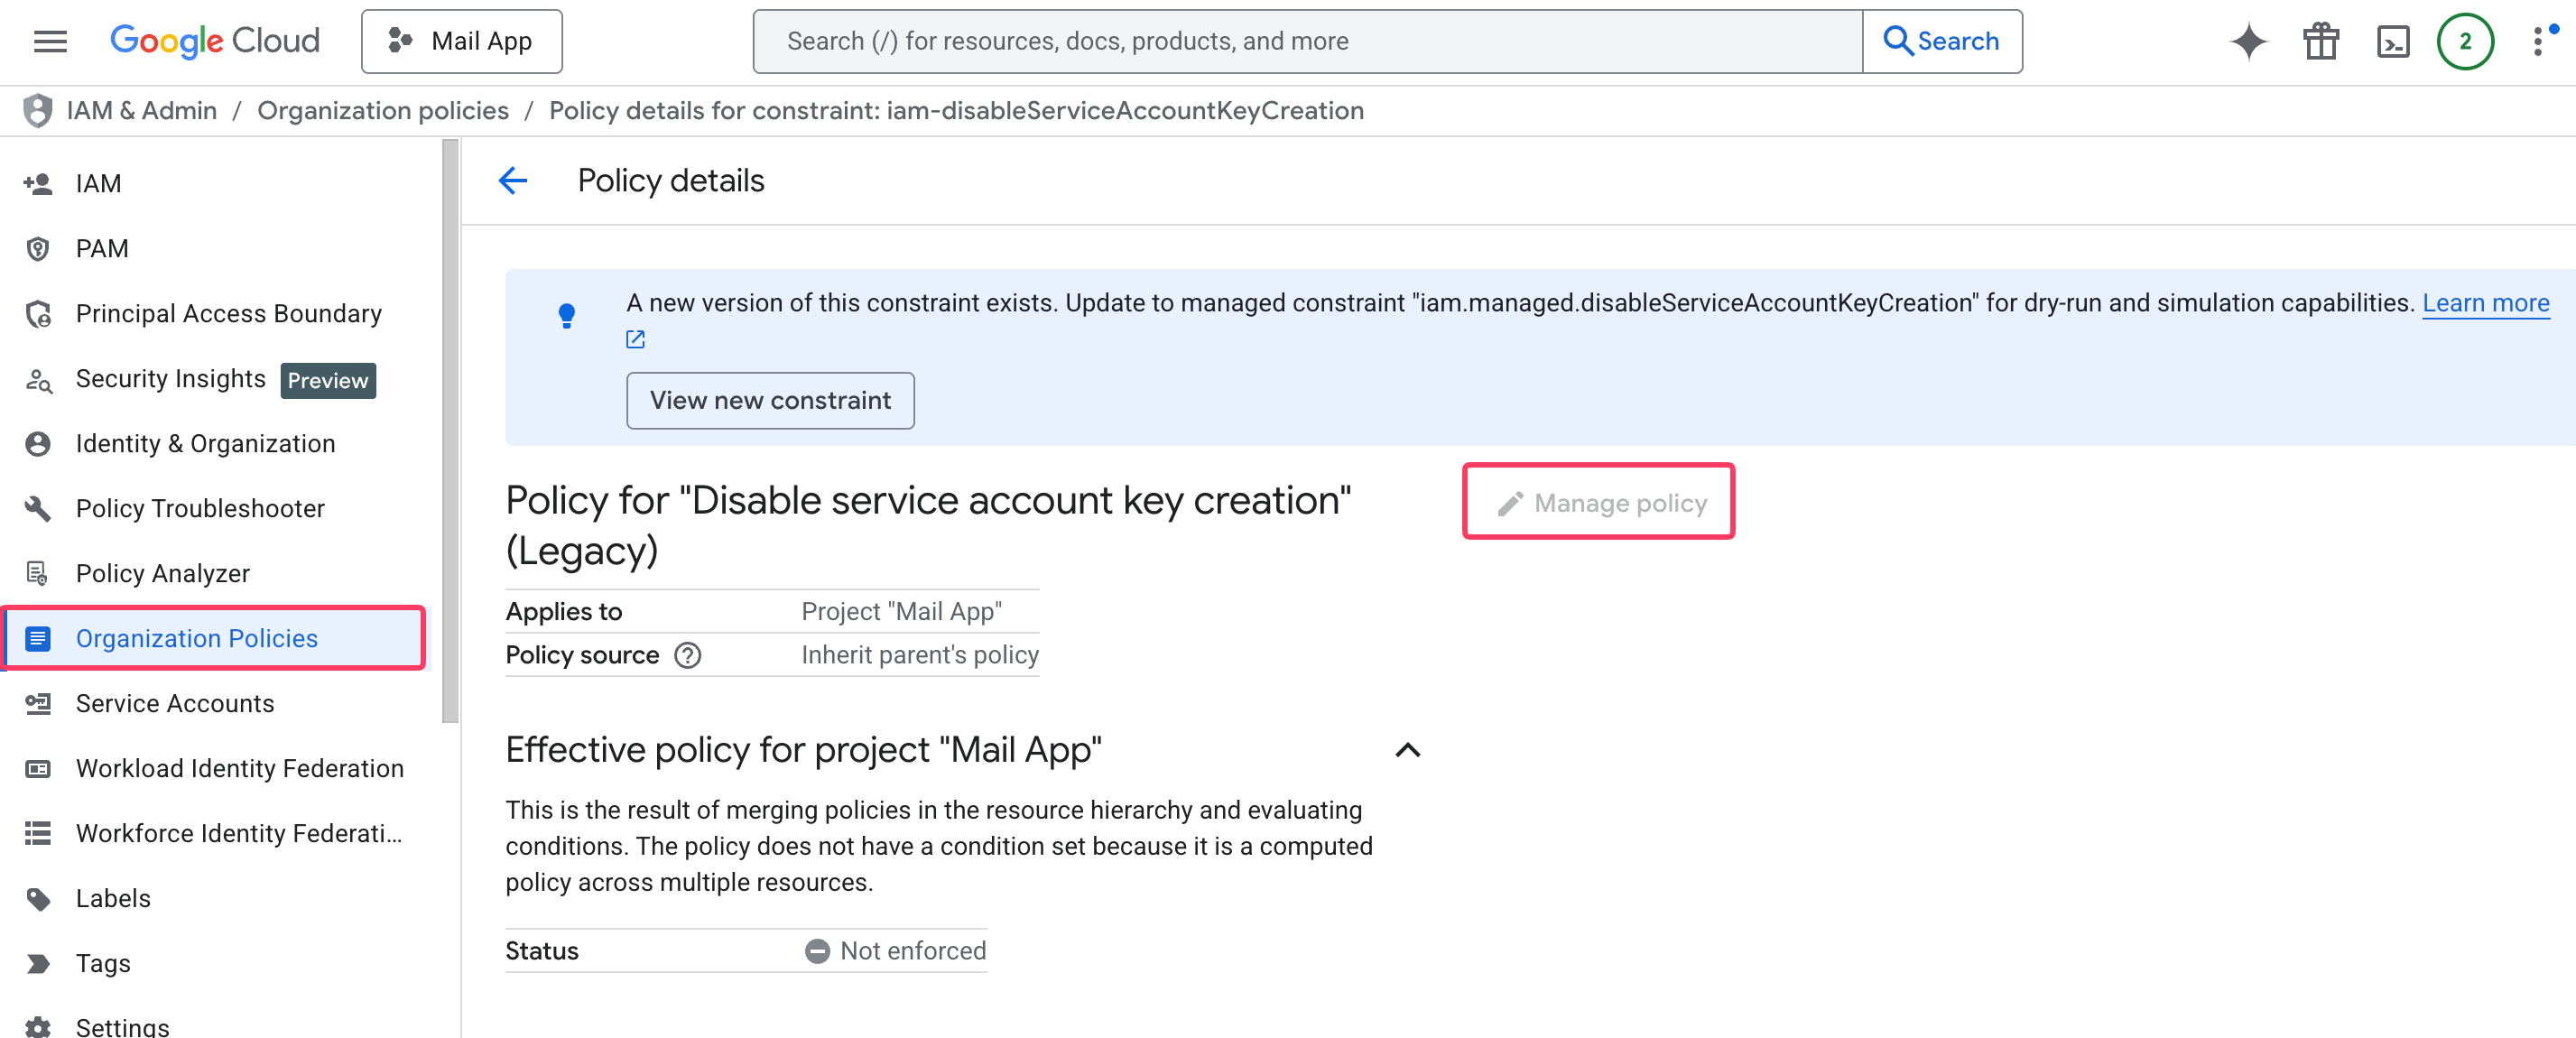Click the sidebar vertical scrollbar
The image size is (2576, 1038).
pos(450,430)
